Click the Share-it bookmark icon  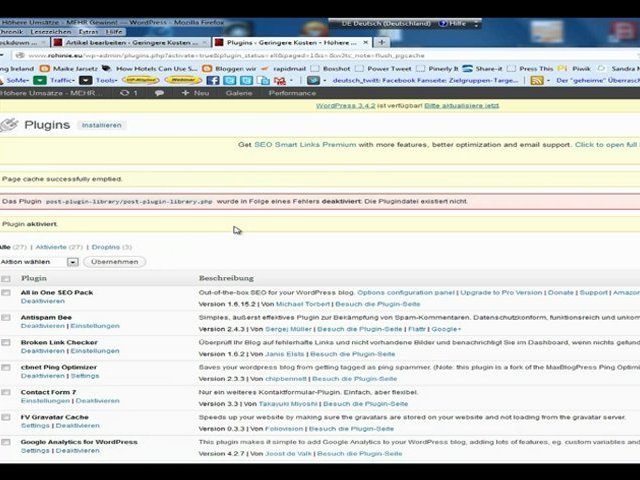(467, 68)
